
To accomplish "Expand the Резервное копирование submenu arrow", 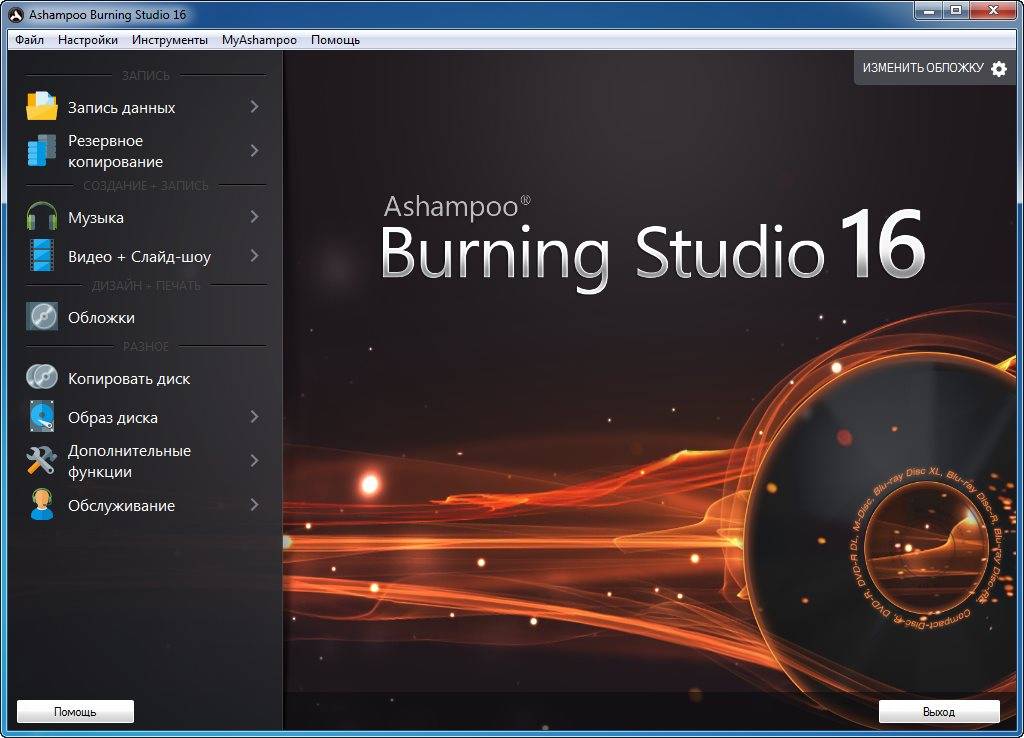I will 255,150.
